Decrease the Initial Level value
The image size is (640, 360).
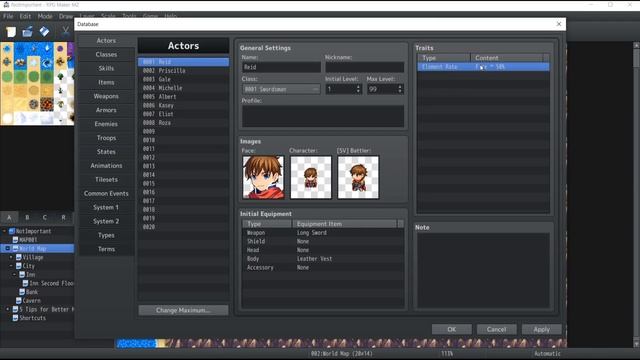(x=358, y=91)
